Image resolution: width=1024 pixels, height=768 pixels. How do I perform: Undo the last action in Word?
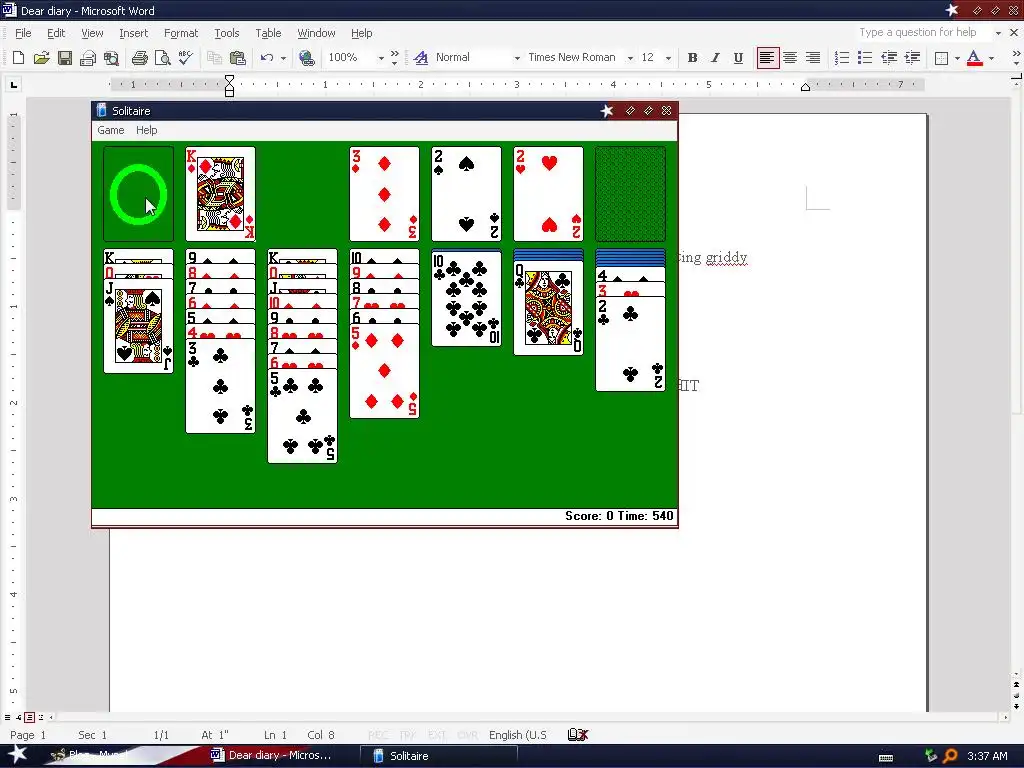click(266, 58)
